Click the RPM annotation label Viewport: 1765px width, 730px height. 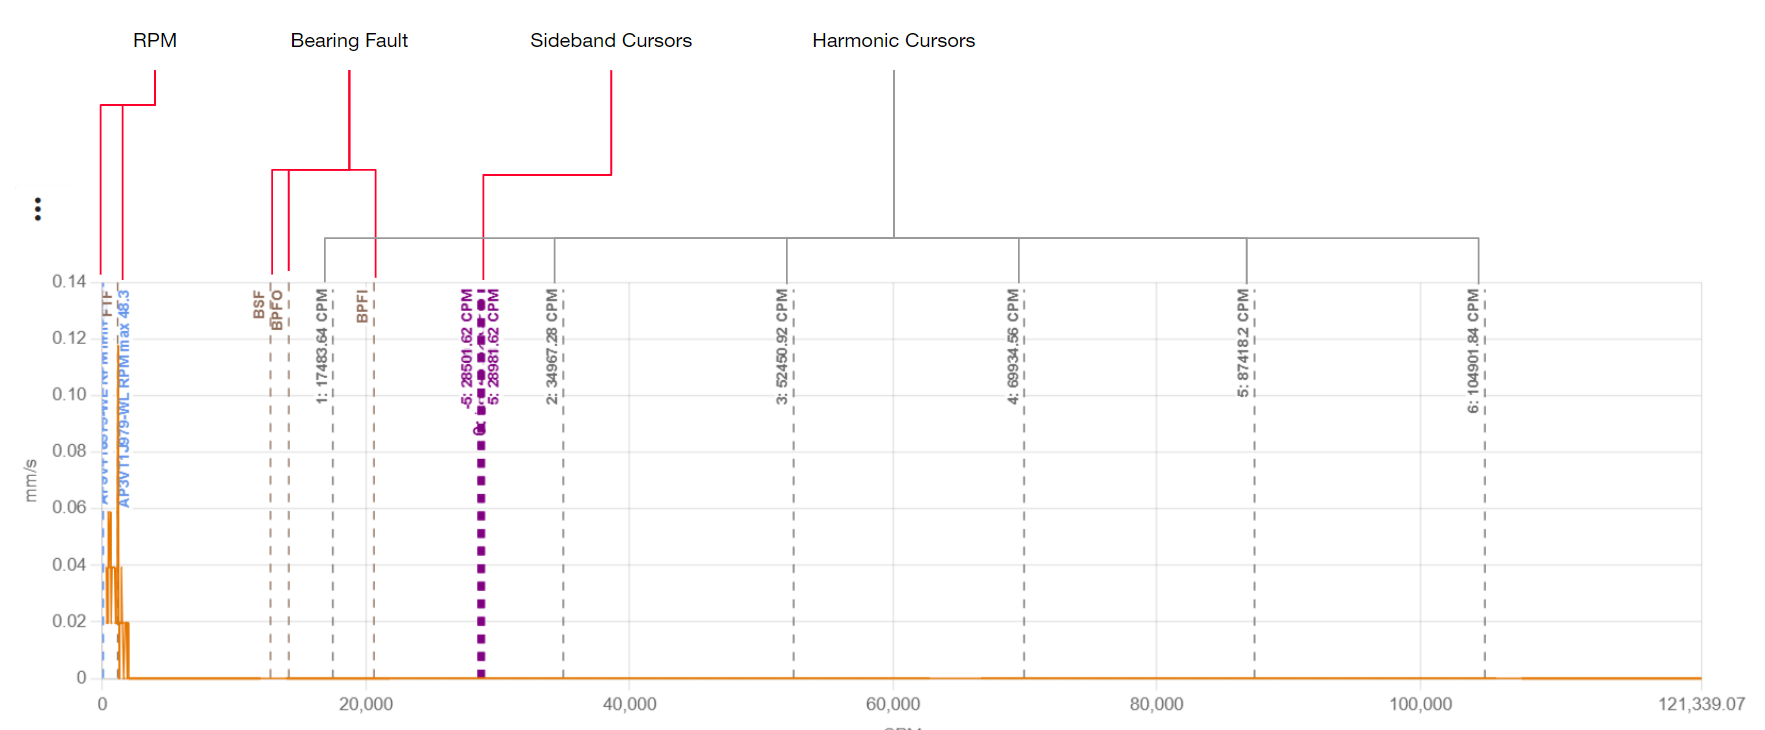(155, 41)
